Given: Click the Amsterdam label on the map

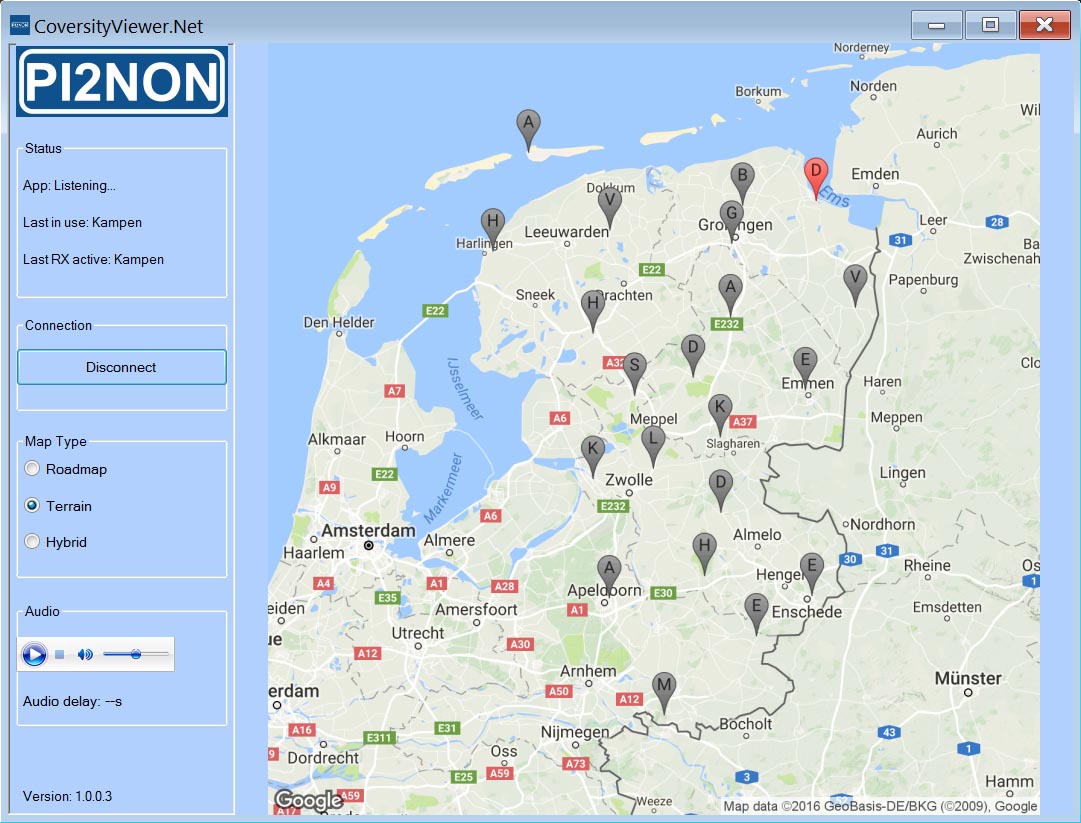Looking at the screenshot, I should click(x=368, y=530).
